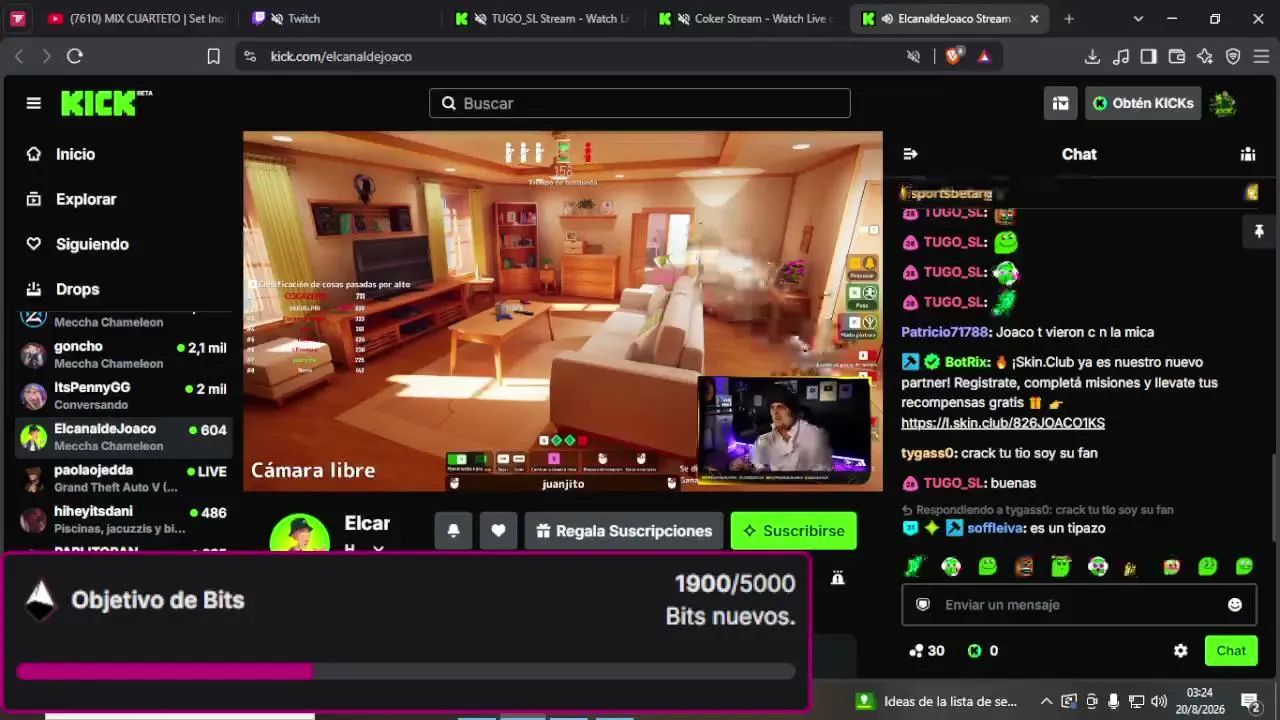Click the Brave Rewards triangle icon
This screenshot has width=1280, height=720.
[984, 57]
